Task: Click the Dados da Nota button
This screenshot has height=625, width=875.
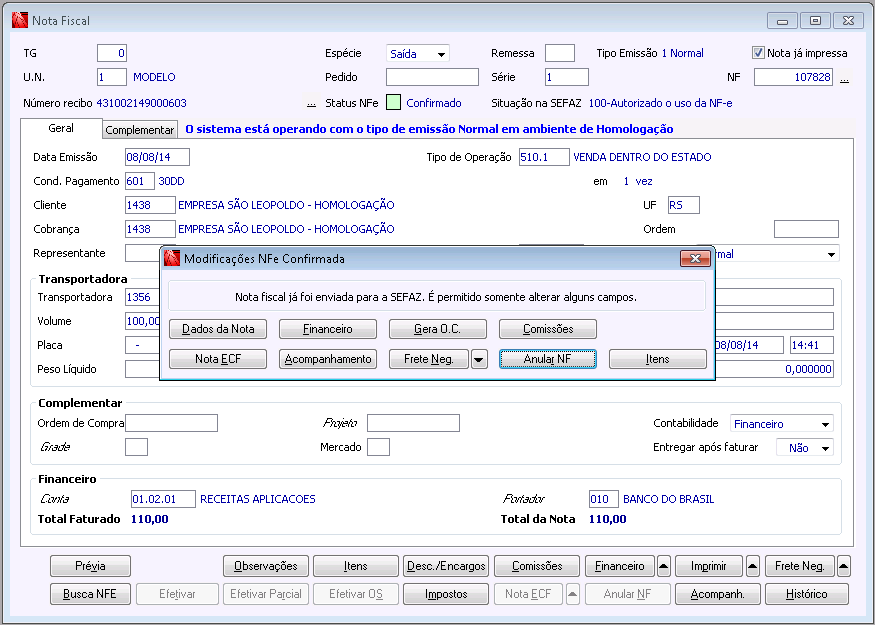Action: click(x=218, y=329)
